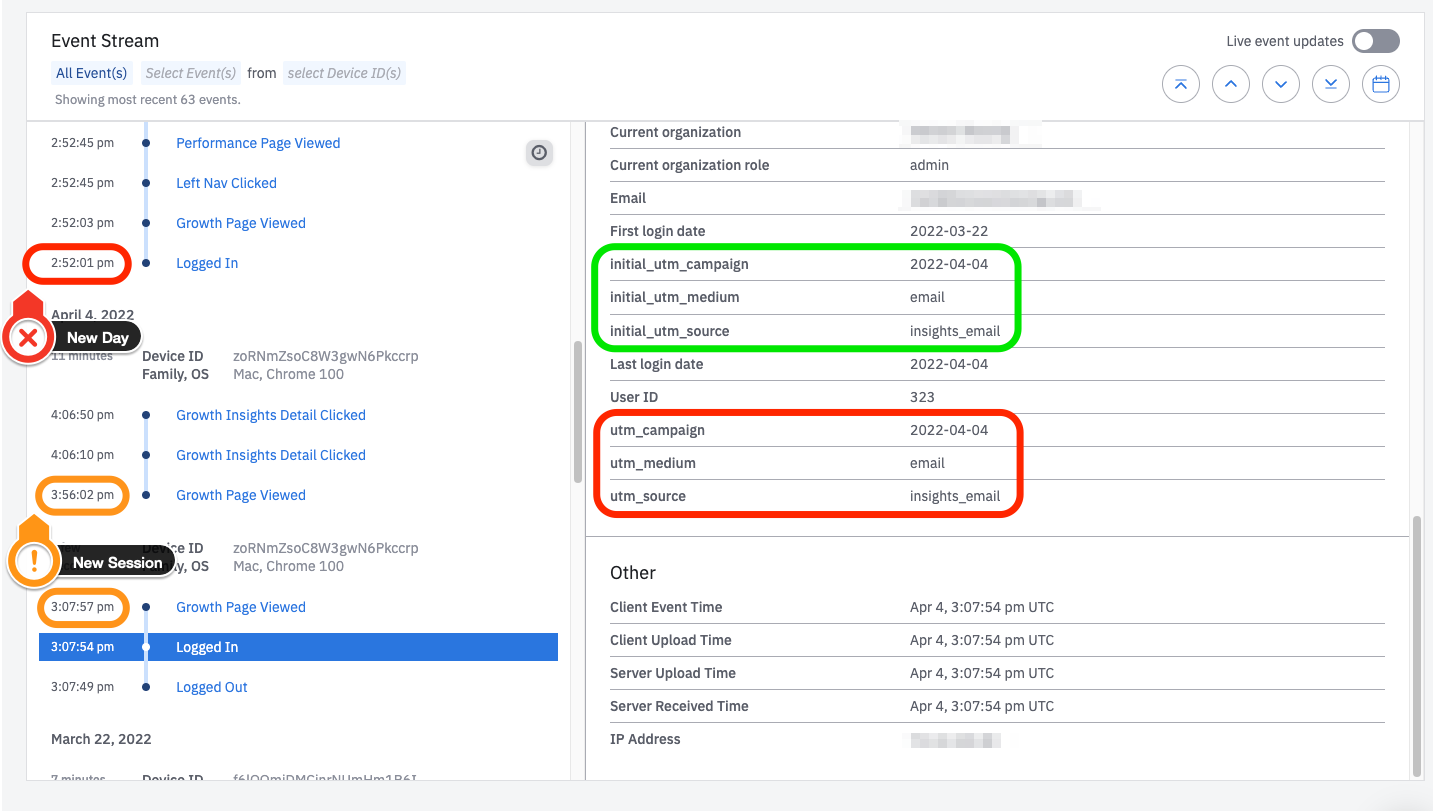1433x811 pixels.
Task: Click the timeline dot for the 2:52:01 pm Logged In event
Action: pos(146,263)
